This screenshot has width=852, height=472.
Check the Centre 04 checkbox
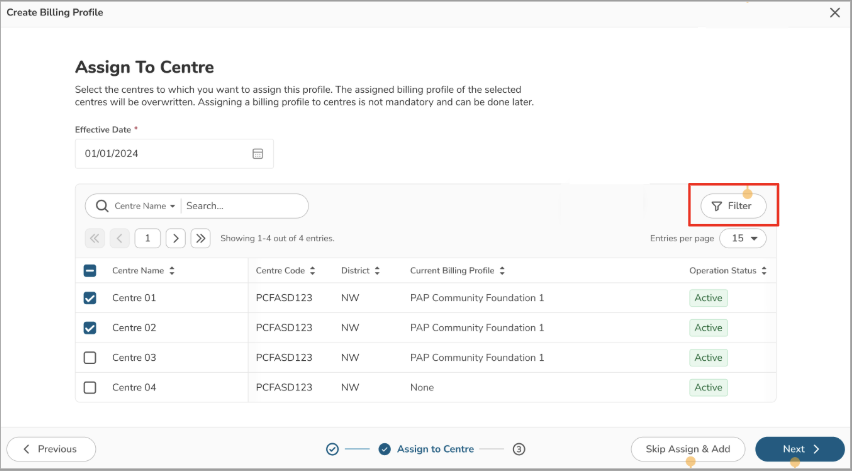90,388
